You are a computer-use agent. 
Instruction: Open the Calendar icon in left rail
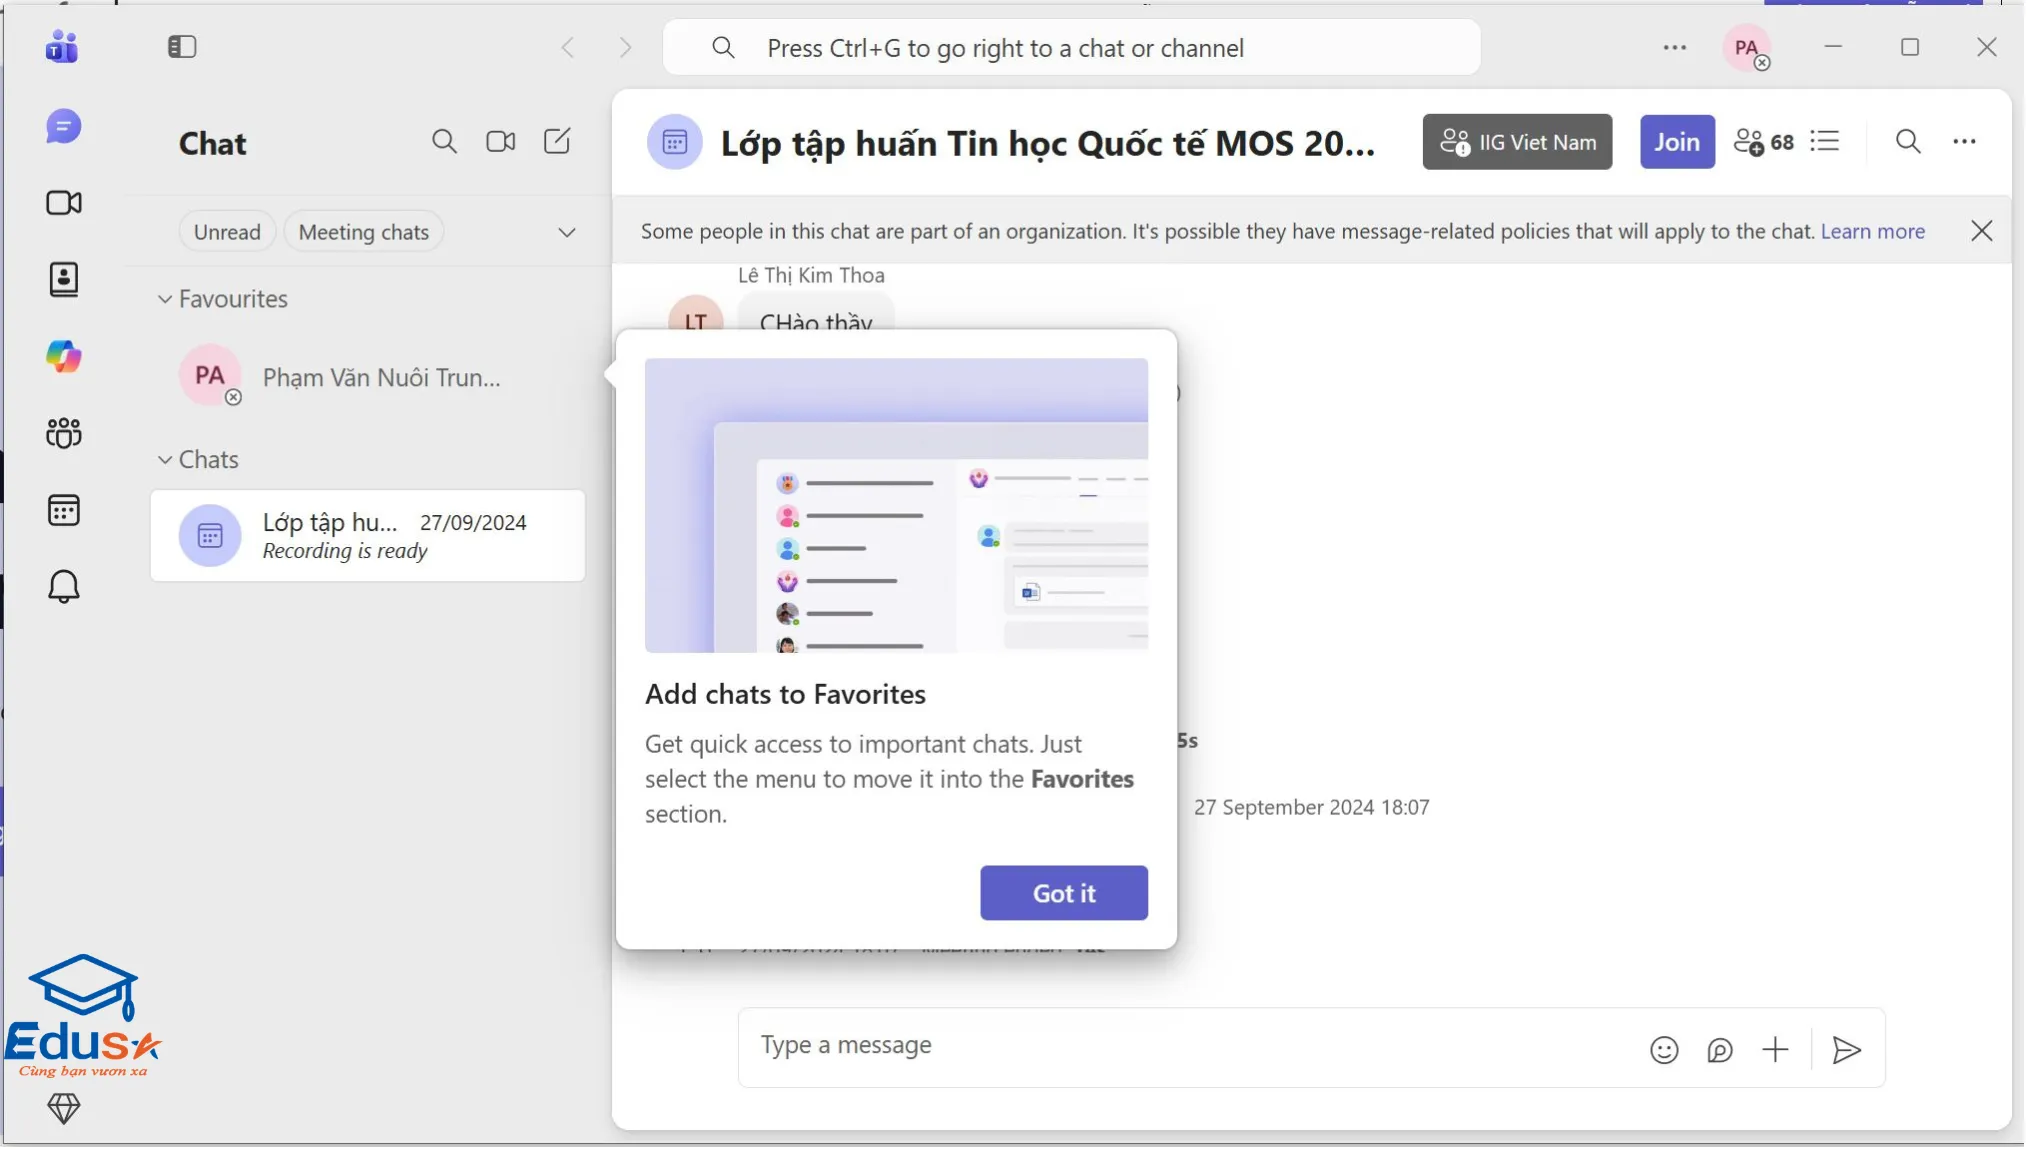click(x=63, y=510)
